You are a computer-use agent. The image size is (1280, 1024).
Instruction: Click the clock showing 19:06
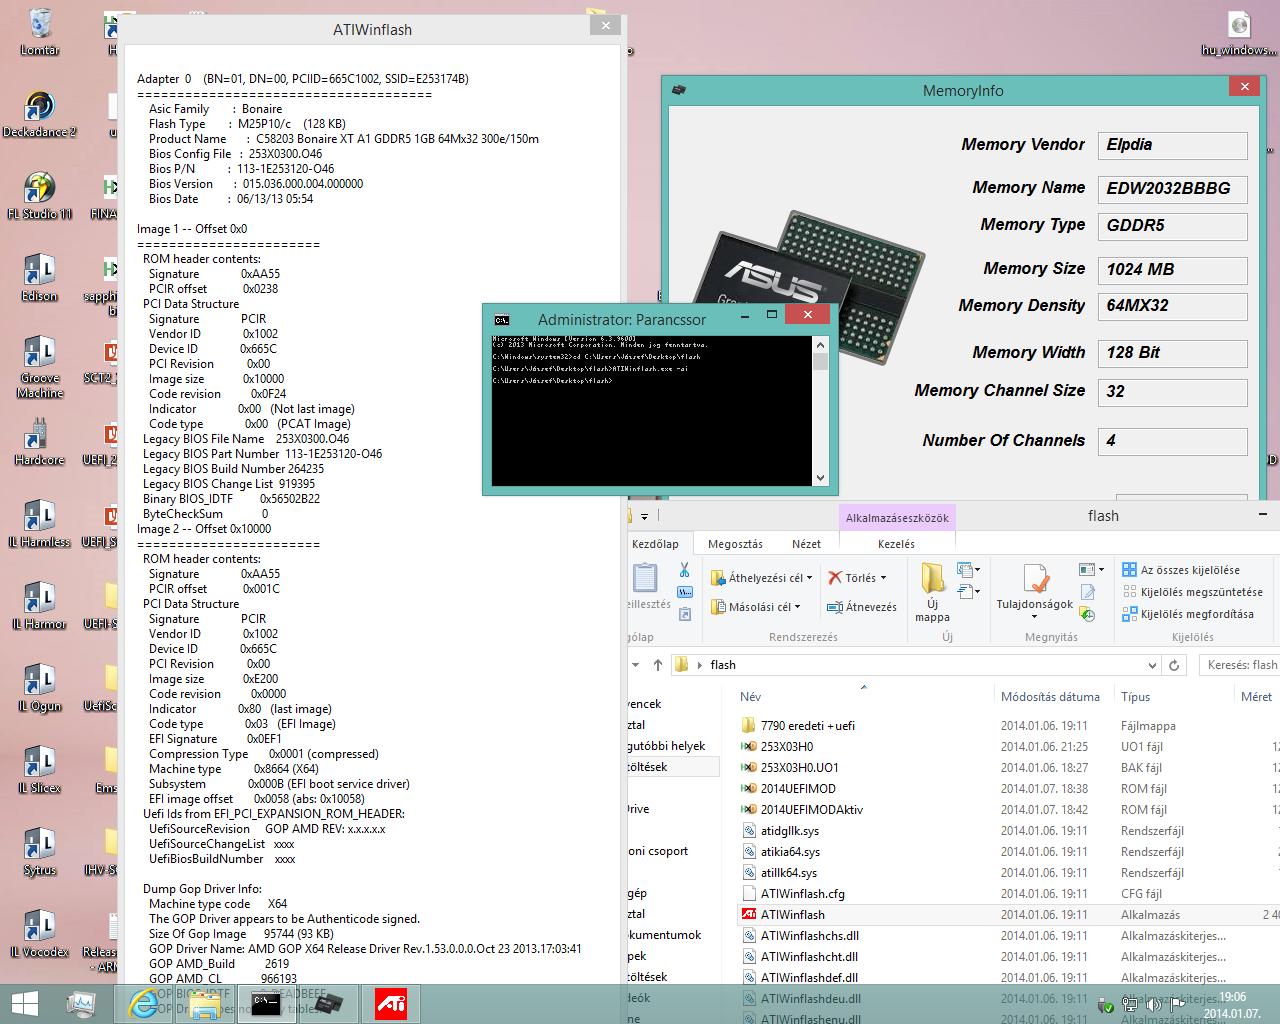1232,997
